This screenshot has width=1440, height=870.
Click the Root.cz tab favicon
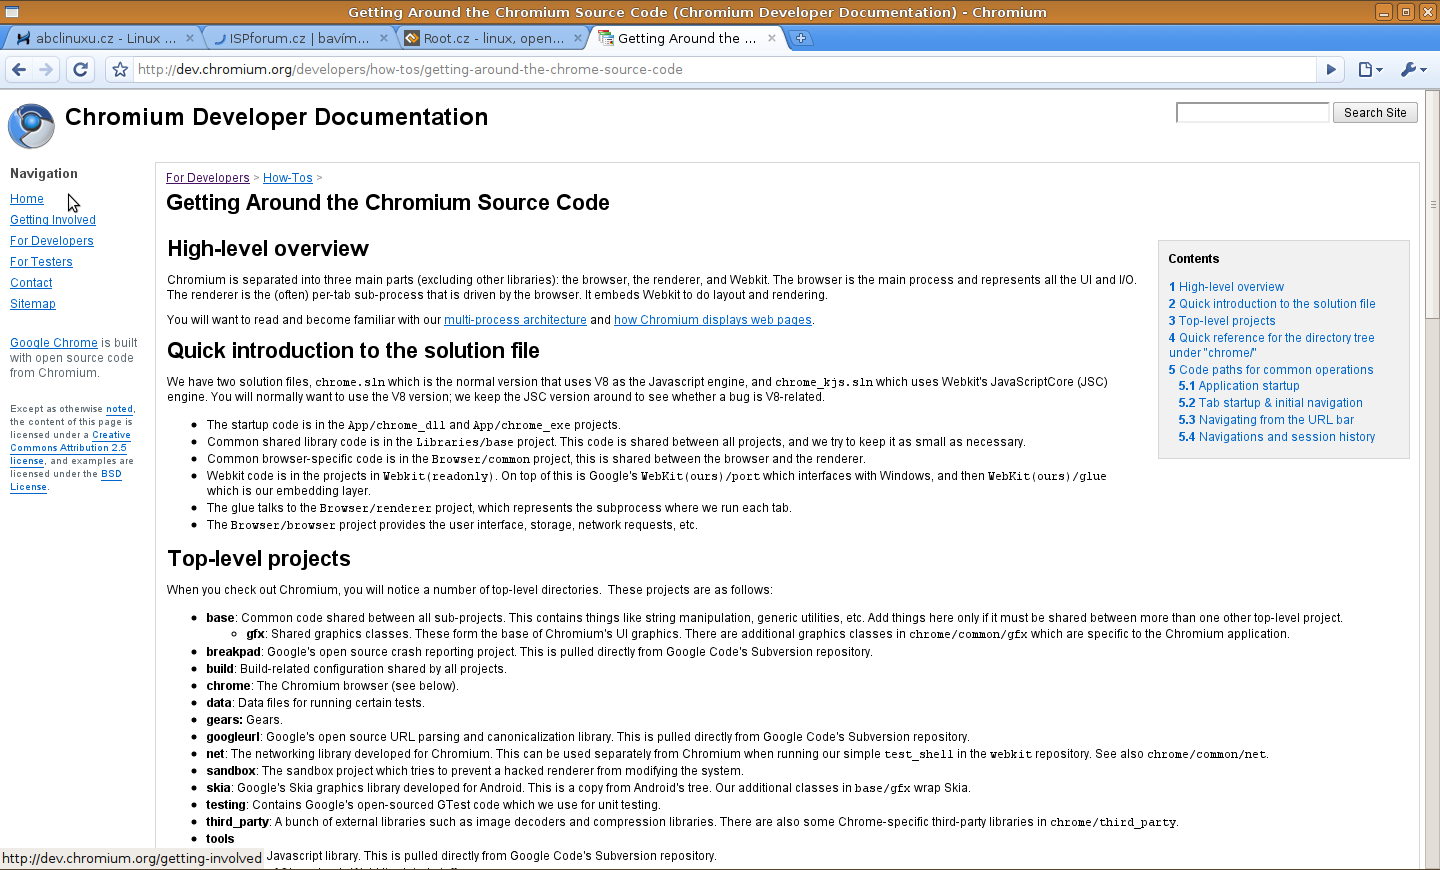pos(412,38)
